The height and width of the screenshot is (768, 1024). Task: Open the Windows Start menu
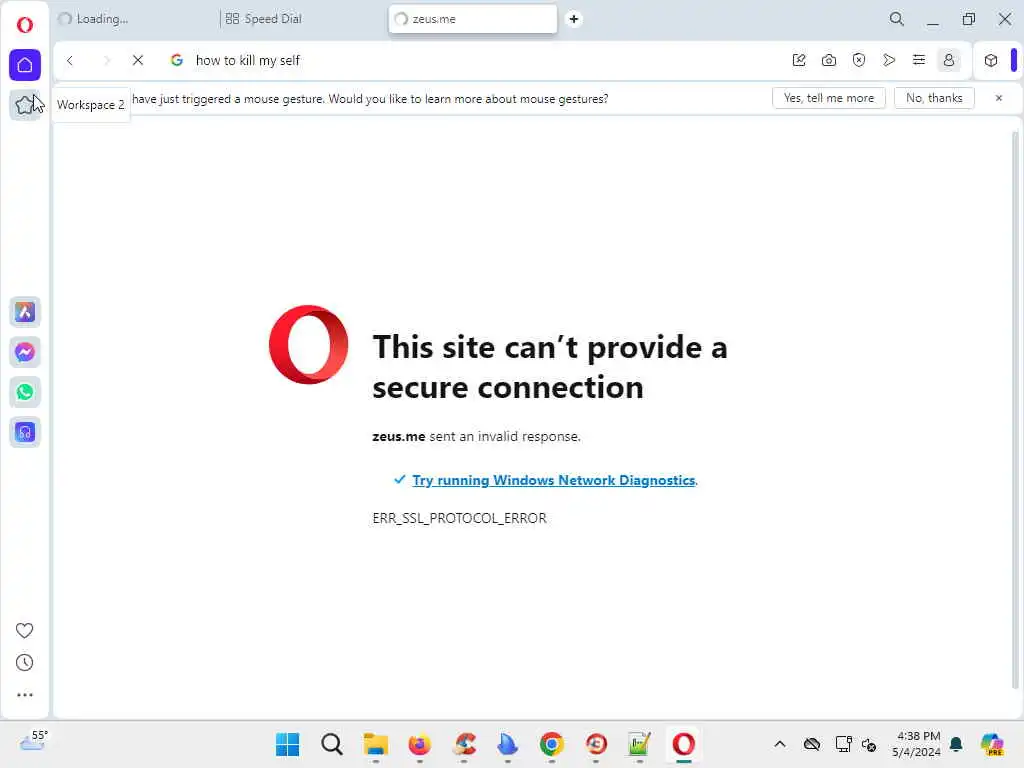[287, 744]
